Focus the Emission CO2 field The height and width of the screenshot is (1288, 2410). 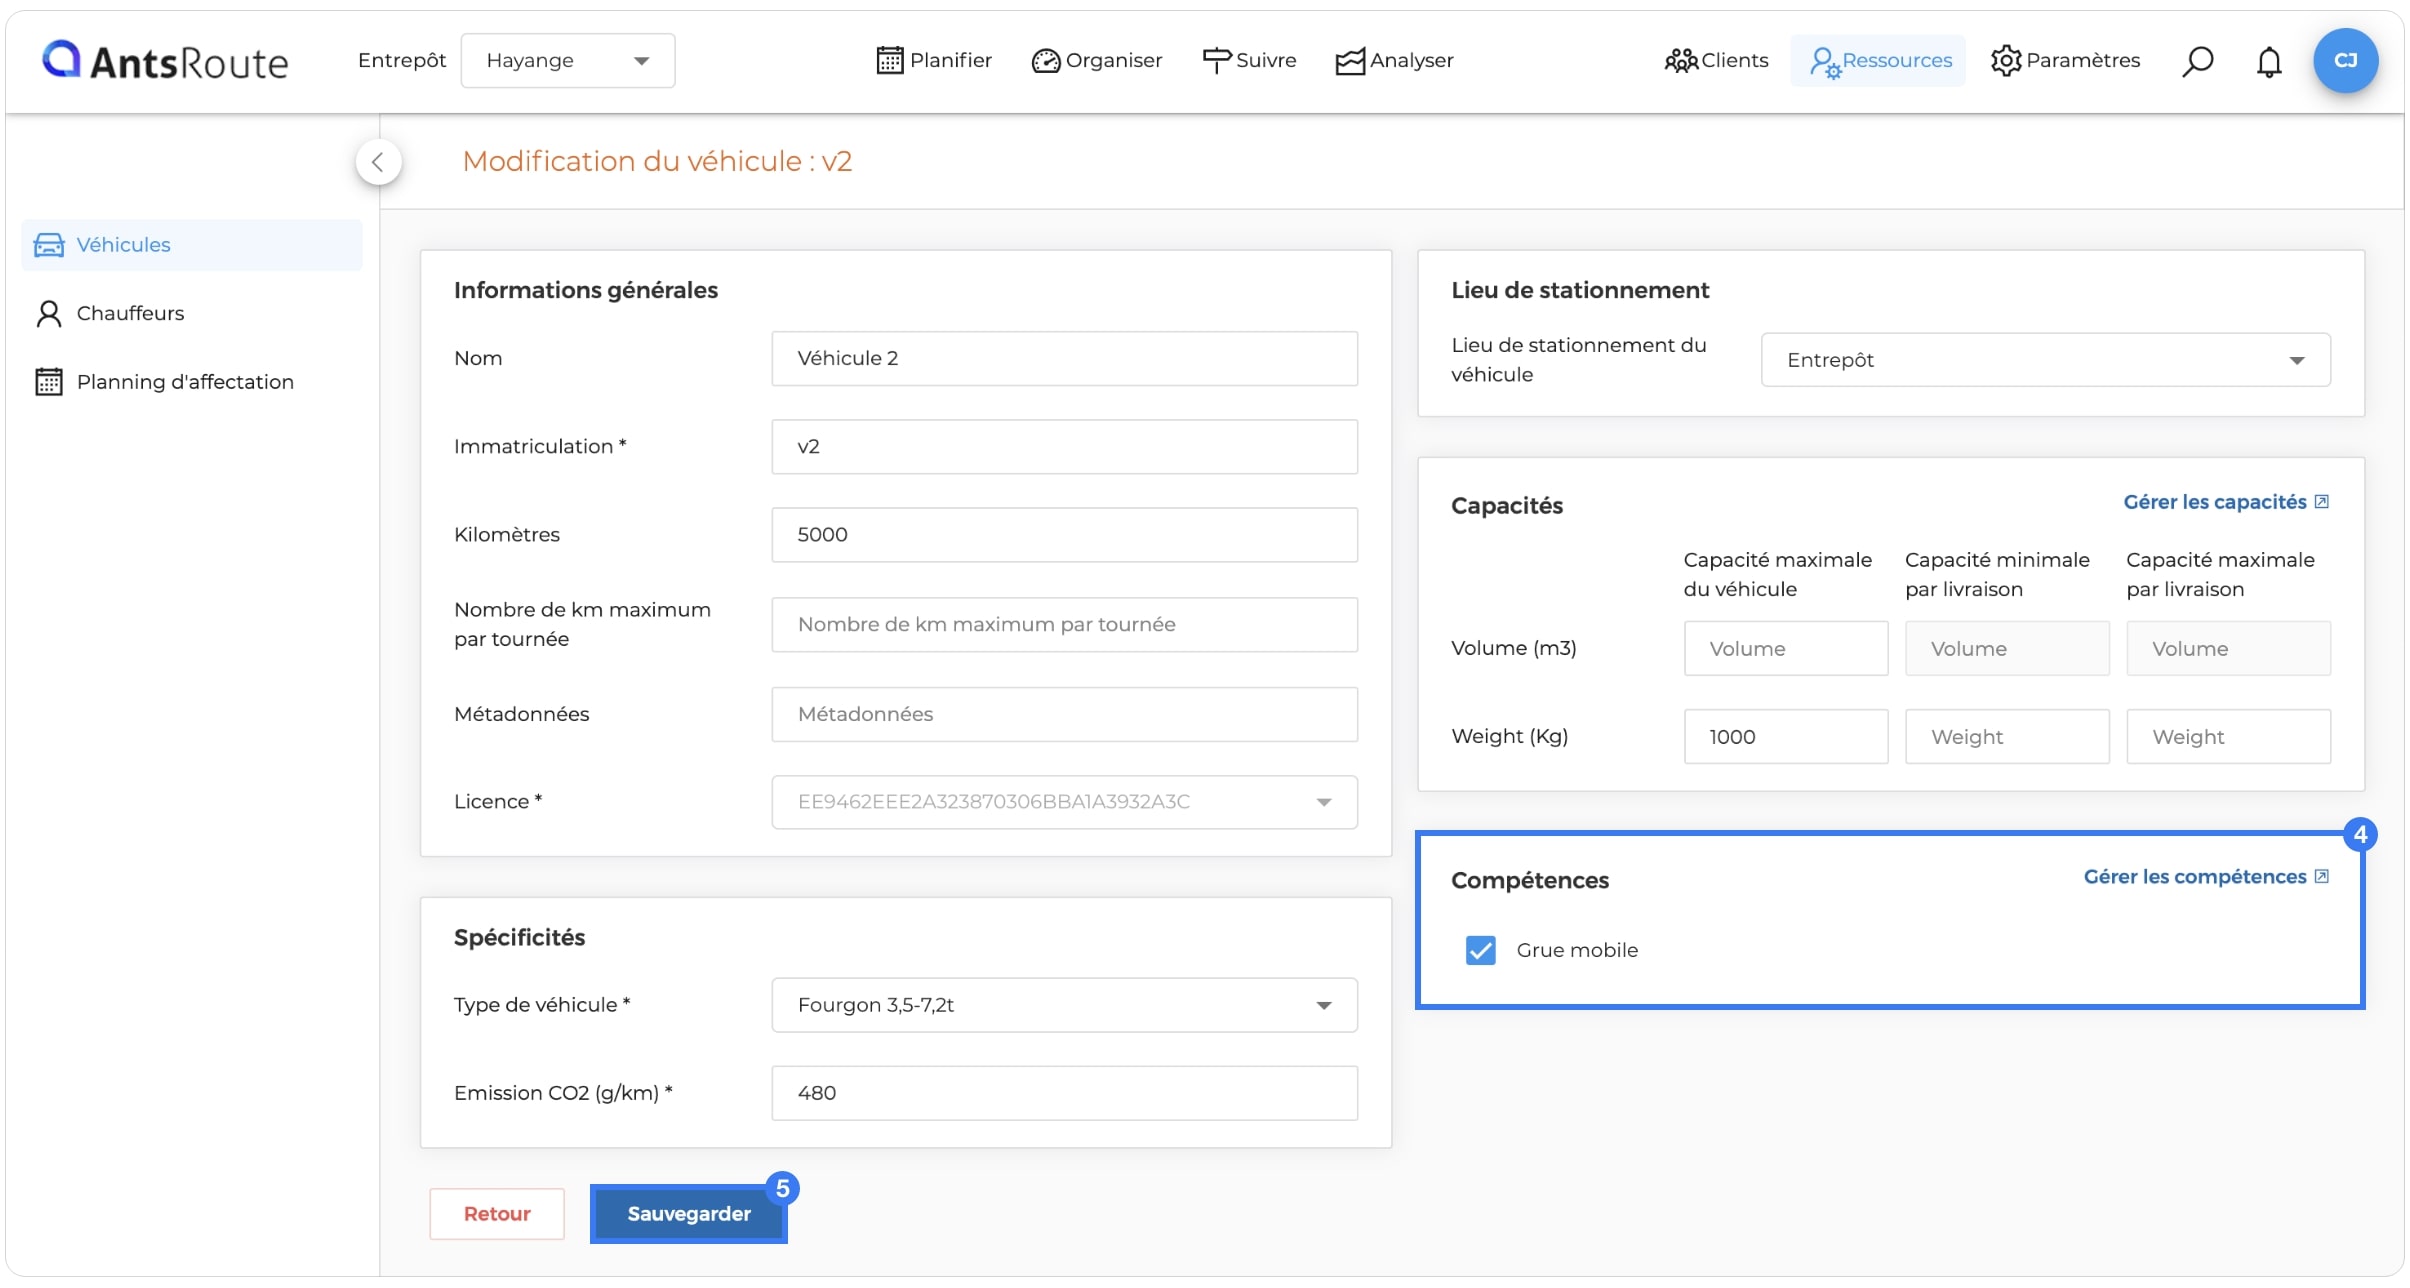(x=1064, y=1093)
